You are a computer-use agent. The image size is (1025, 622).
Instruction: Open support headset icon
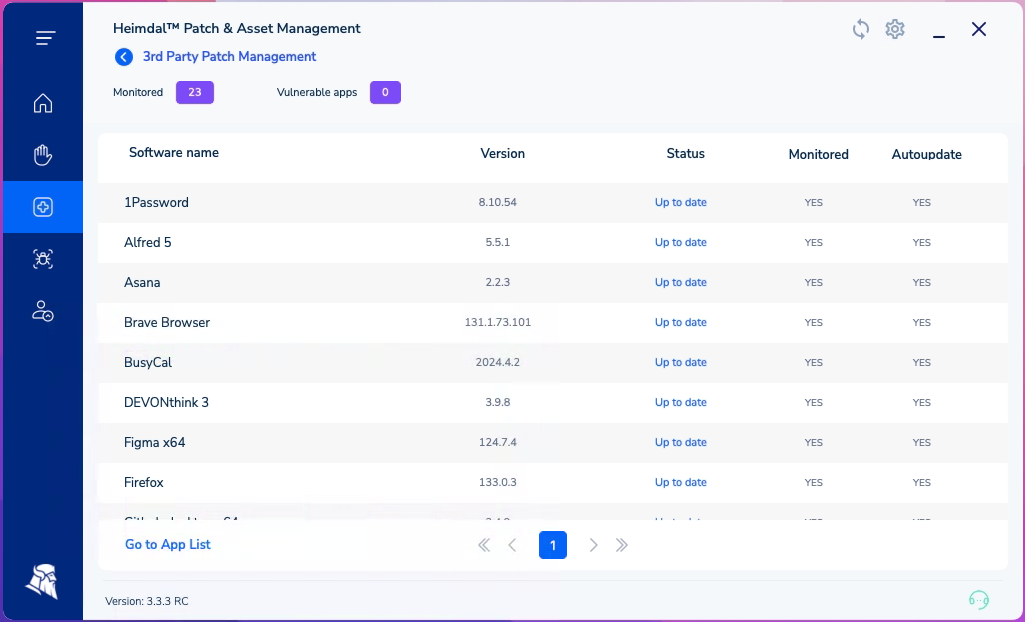(x=979, y=599)
